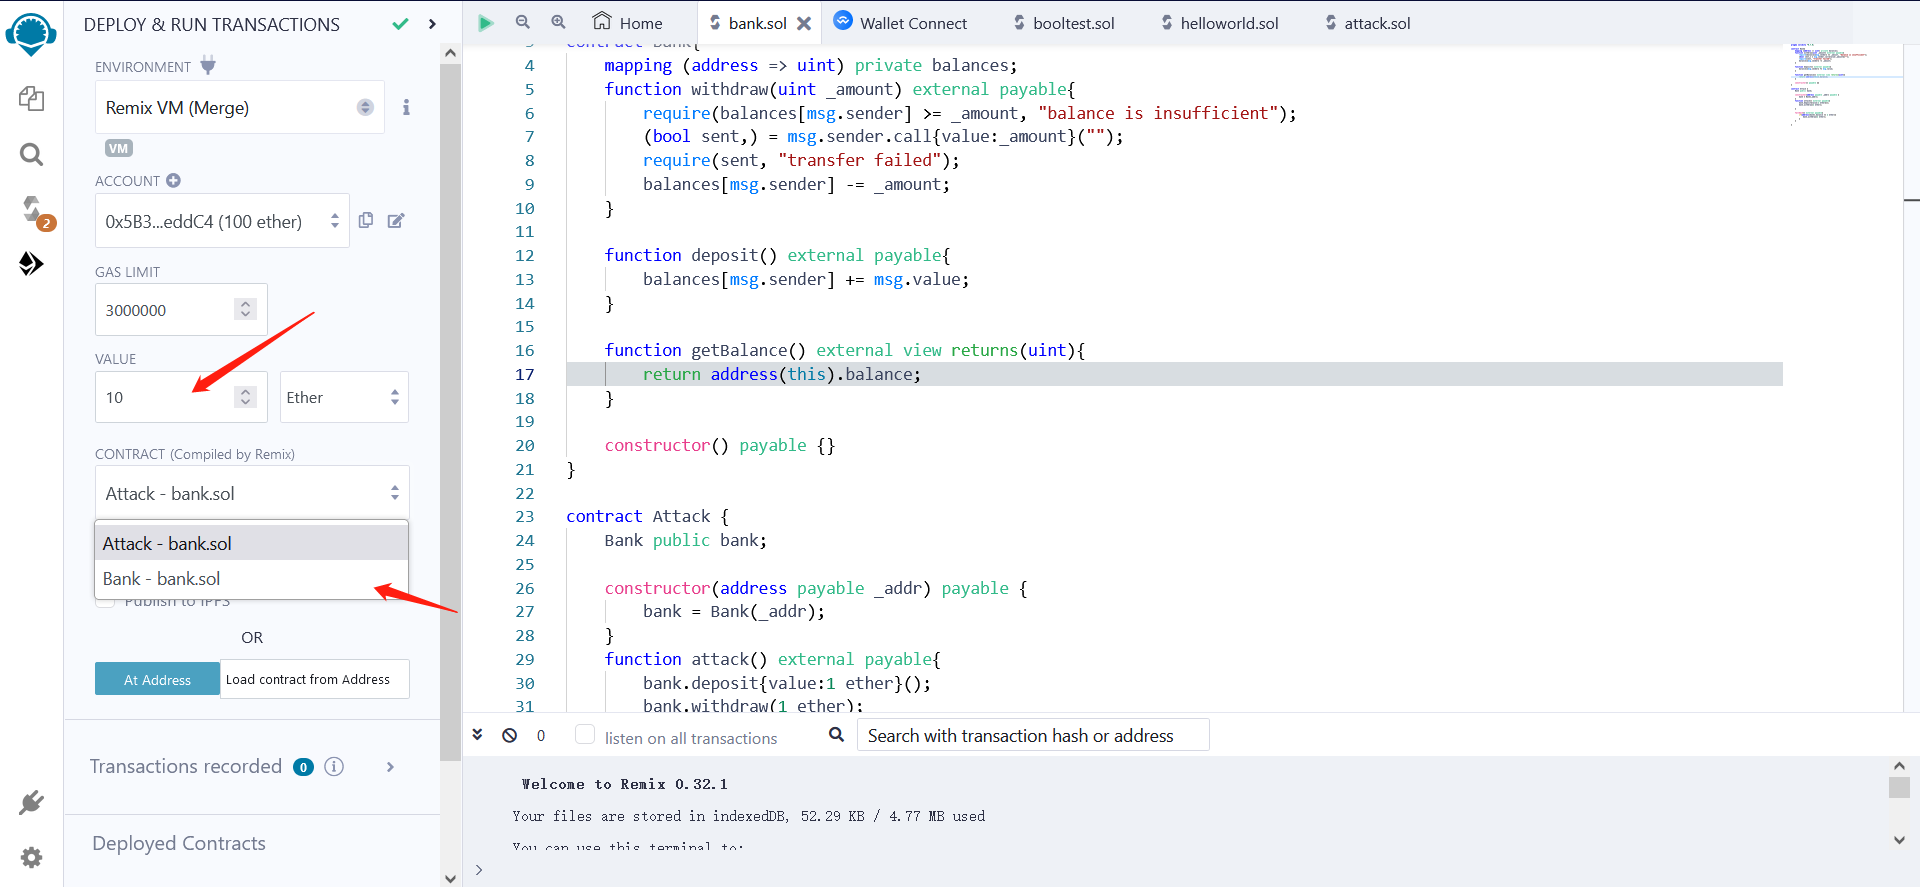
Task: Toggle the Publish to IPFS checkbox
Action: pos(104,602)
